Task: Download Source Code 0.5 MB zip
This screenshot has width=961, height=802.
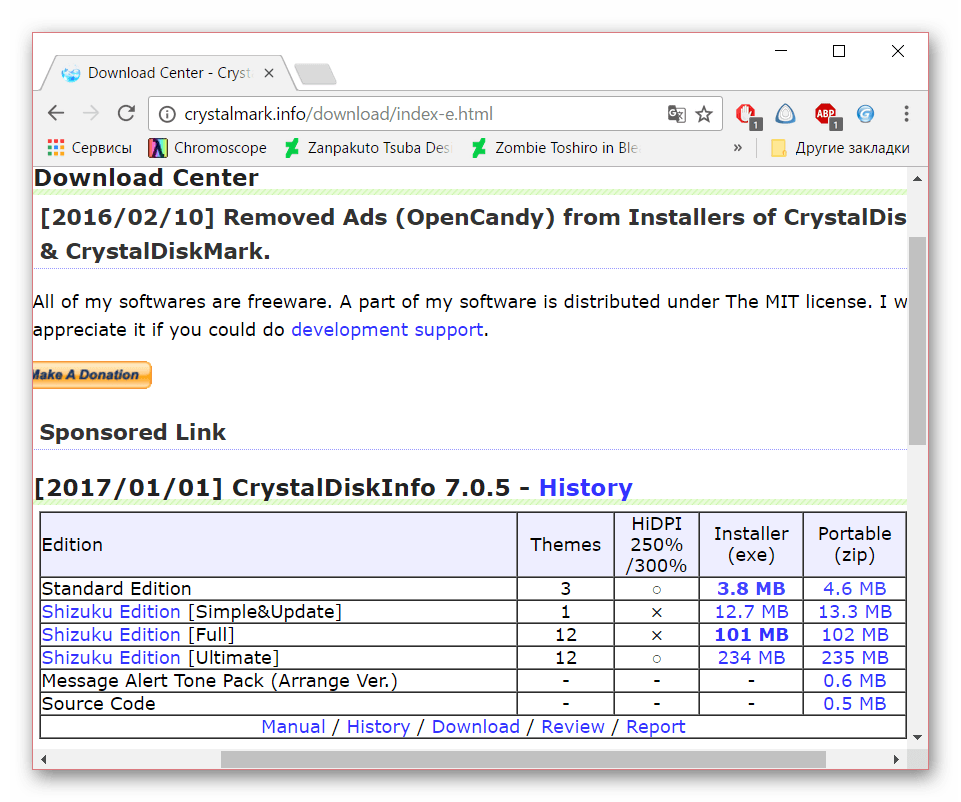Action: point(854,703)
